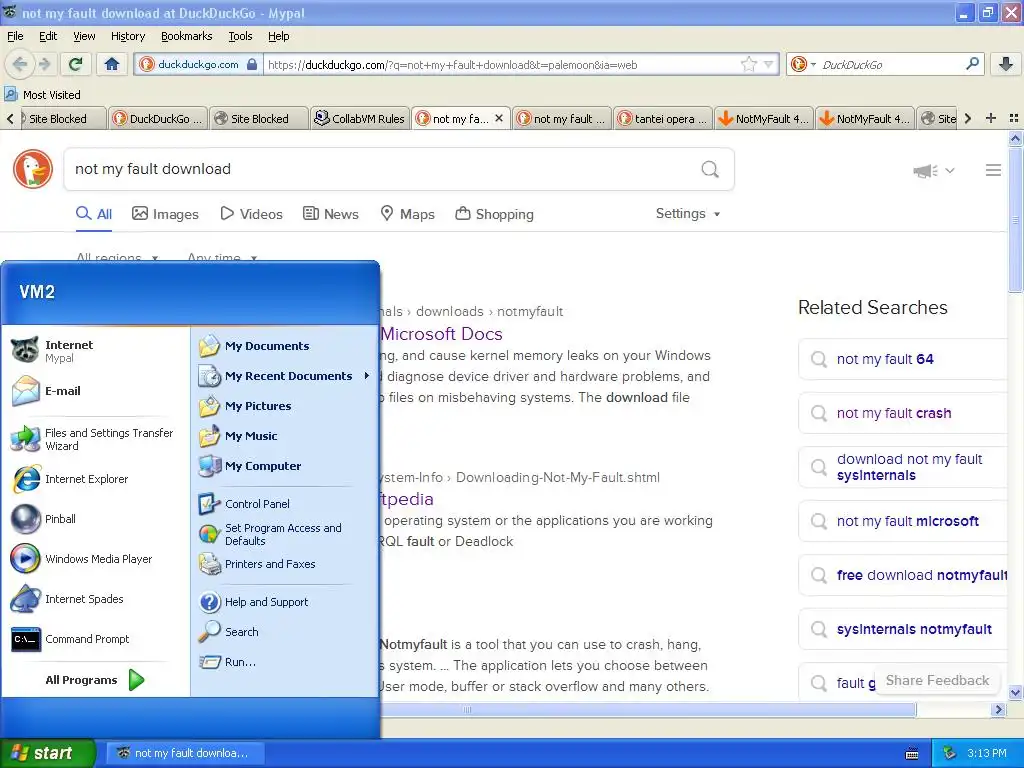The height and width of the screenshot is (768, 1024).
Task: Close the active 'not my fa...' tab
Action: (499, 118)
